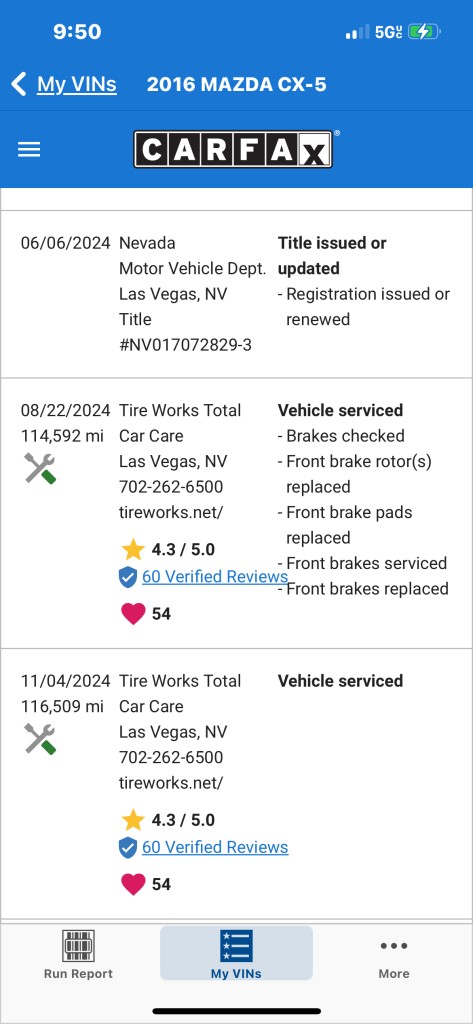Tap the star rating in 11/04/2024 entry

[x=168, y=820]
